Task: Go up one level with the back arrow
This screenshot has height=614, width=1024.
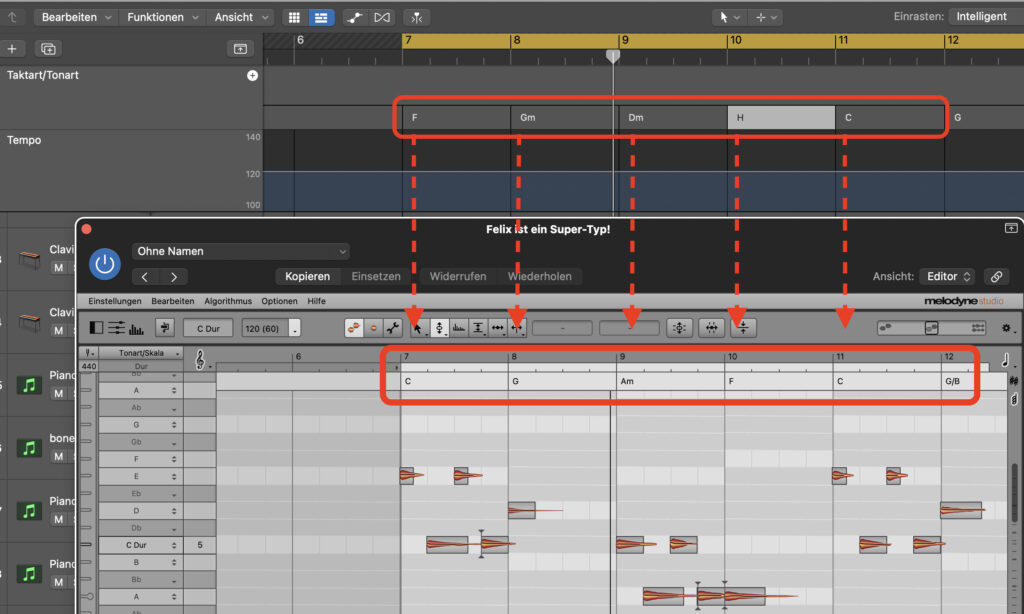Action: tap(12, 18)
